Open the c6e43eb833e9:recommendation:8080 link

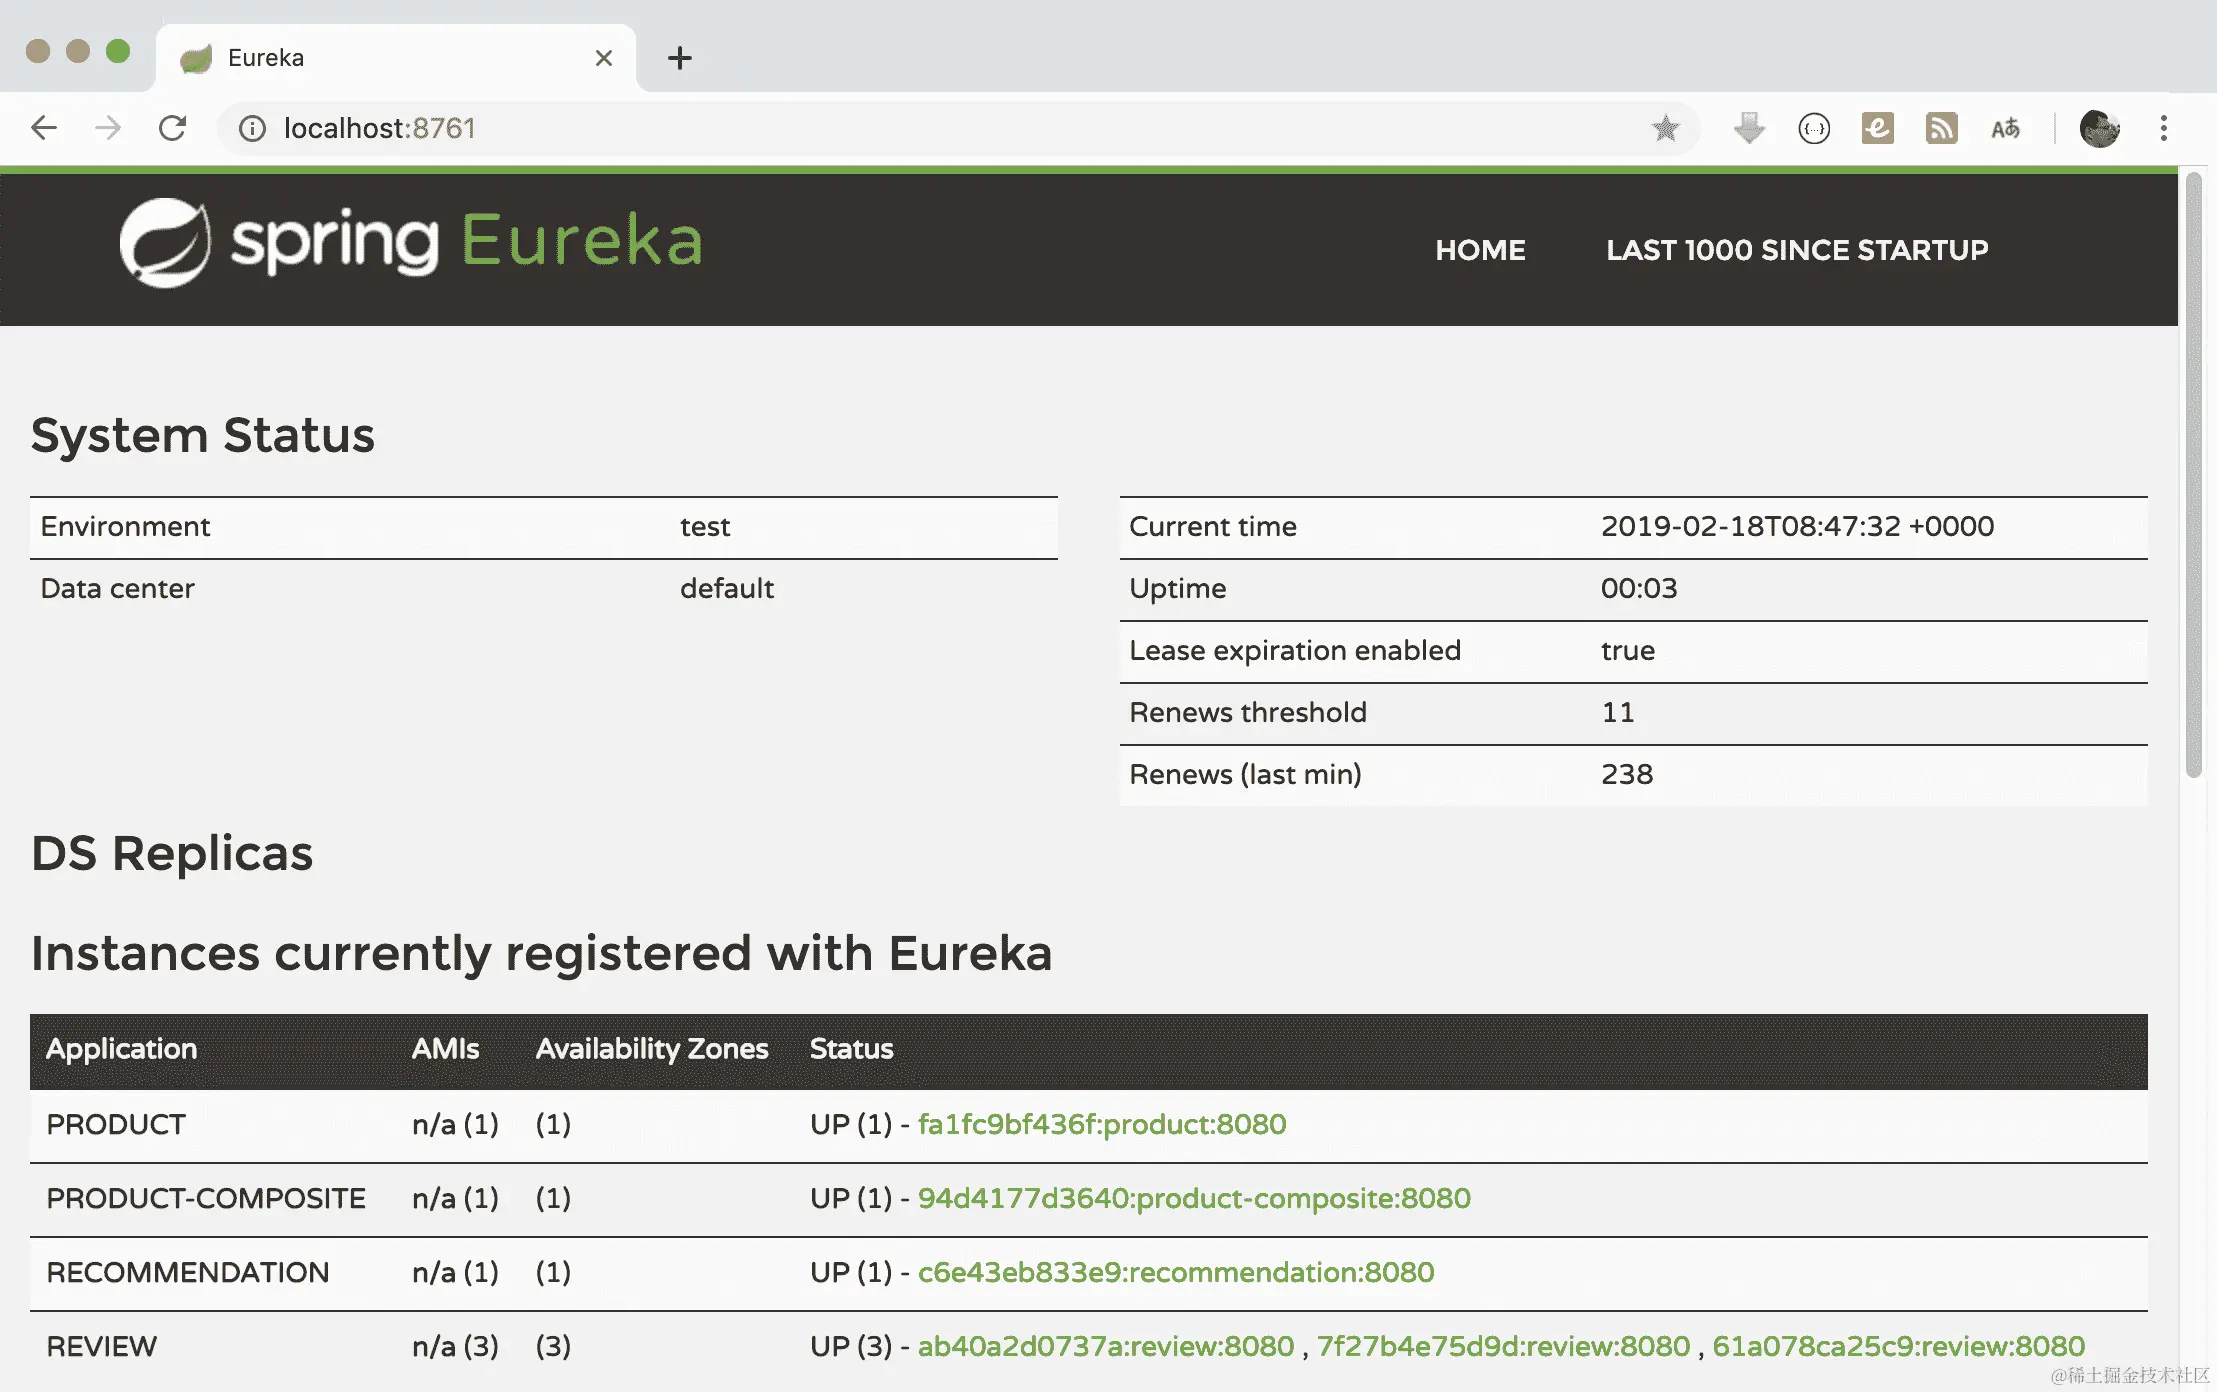[1175, 1272]
